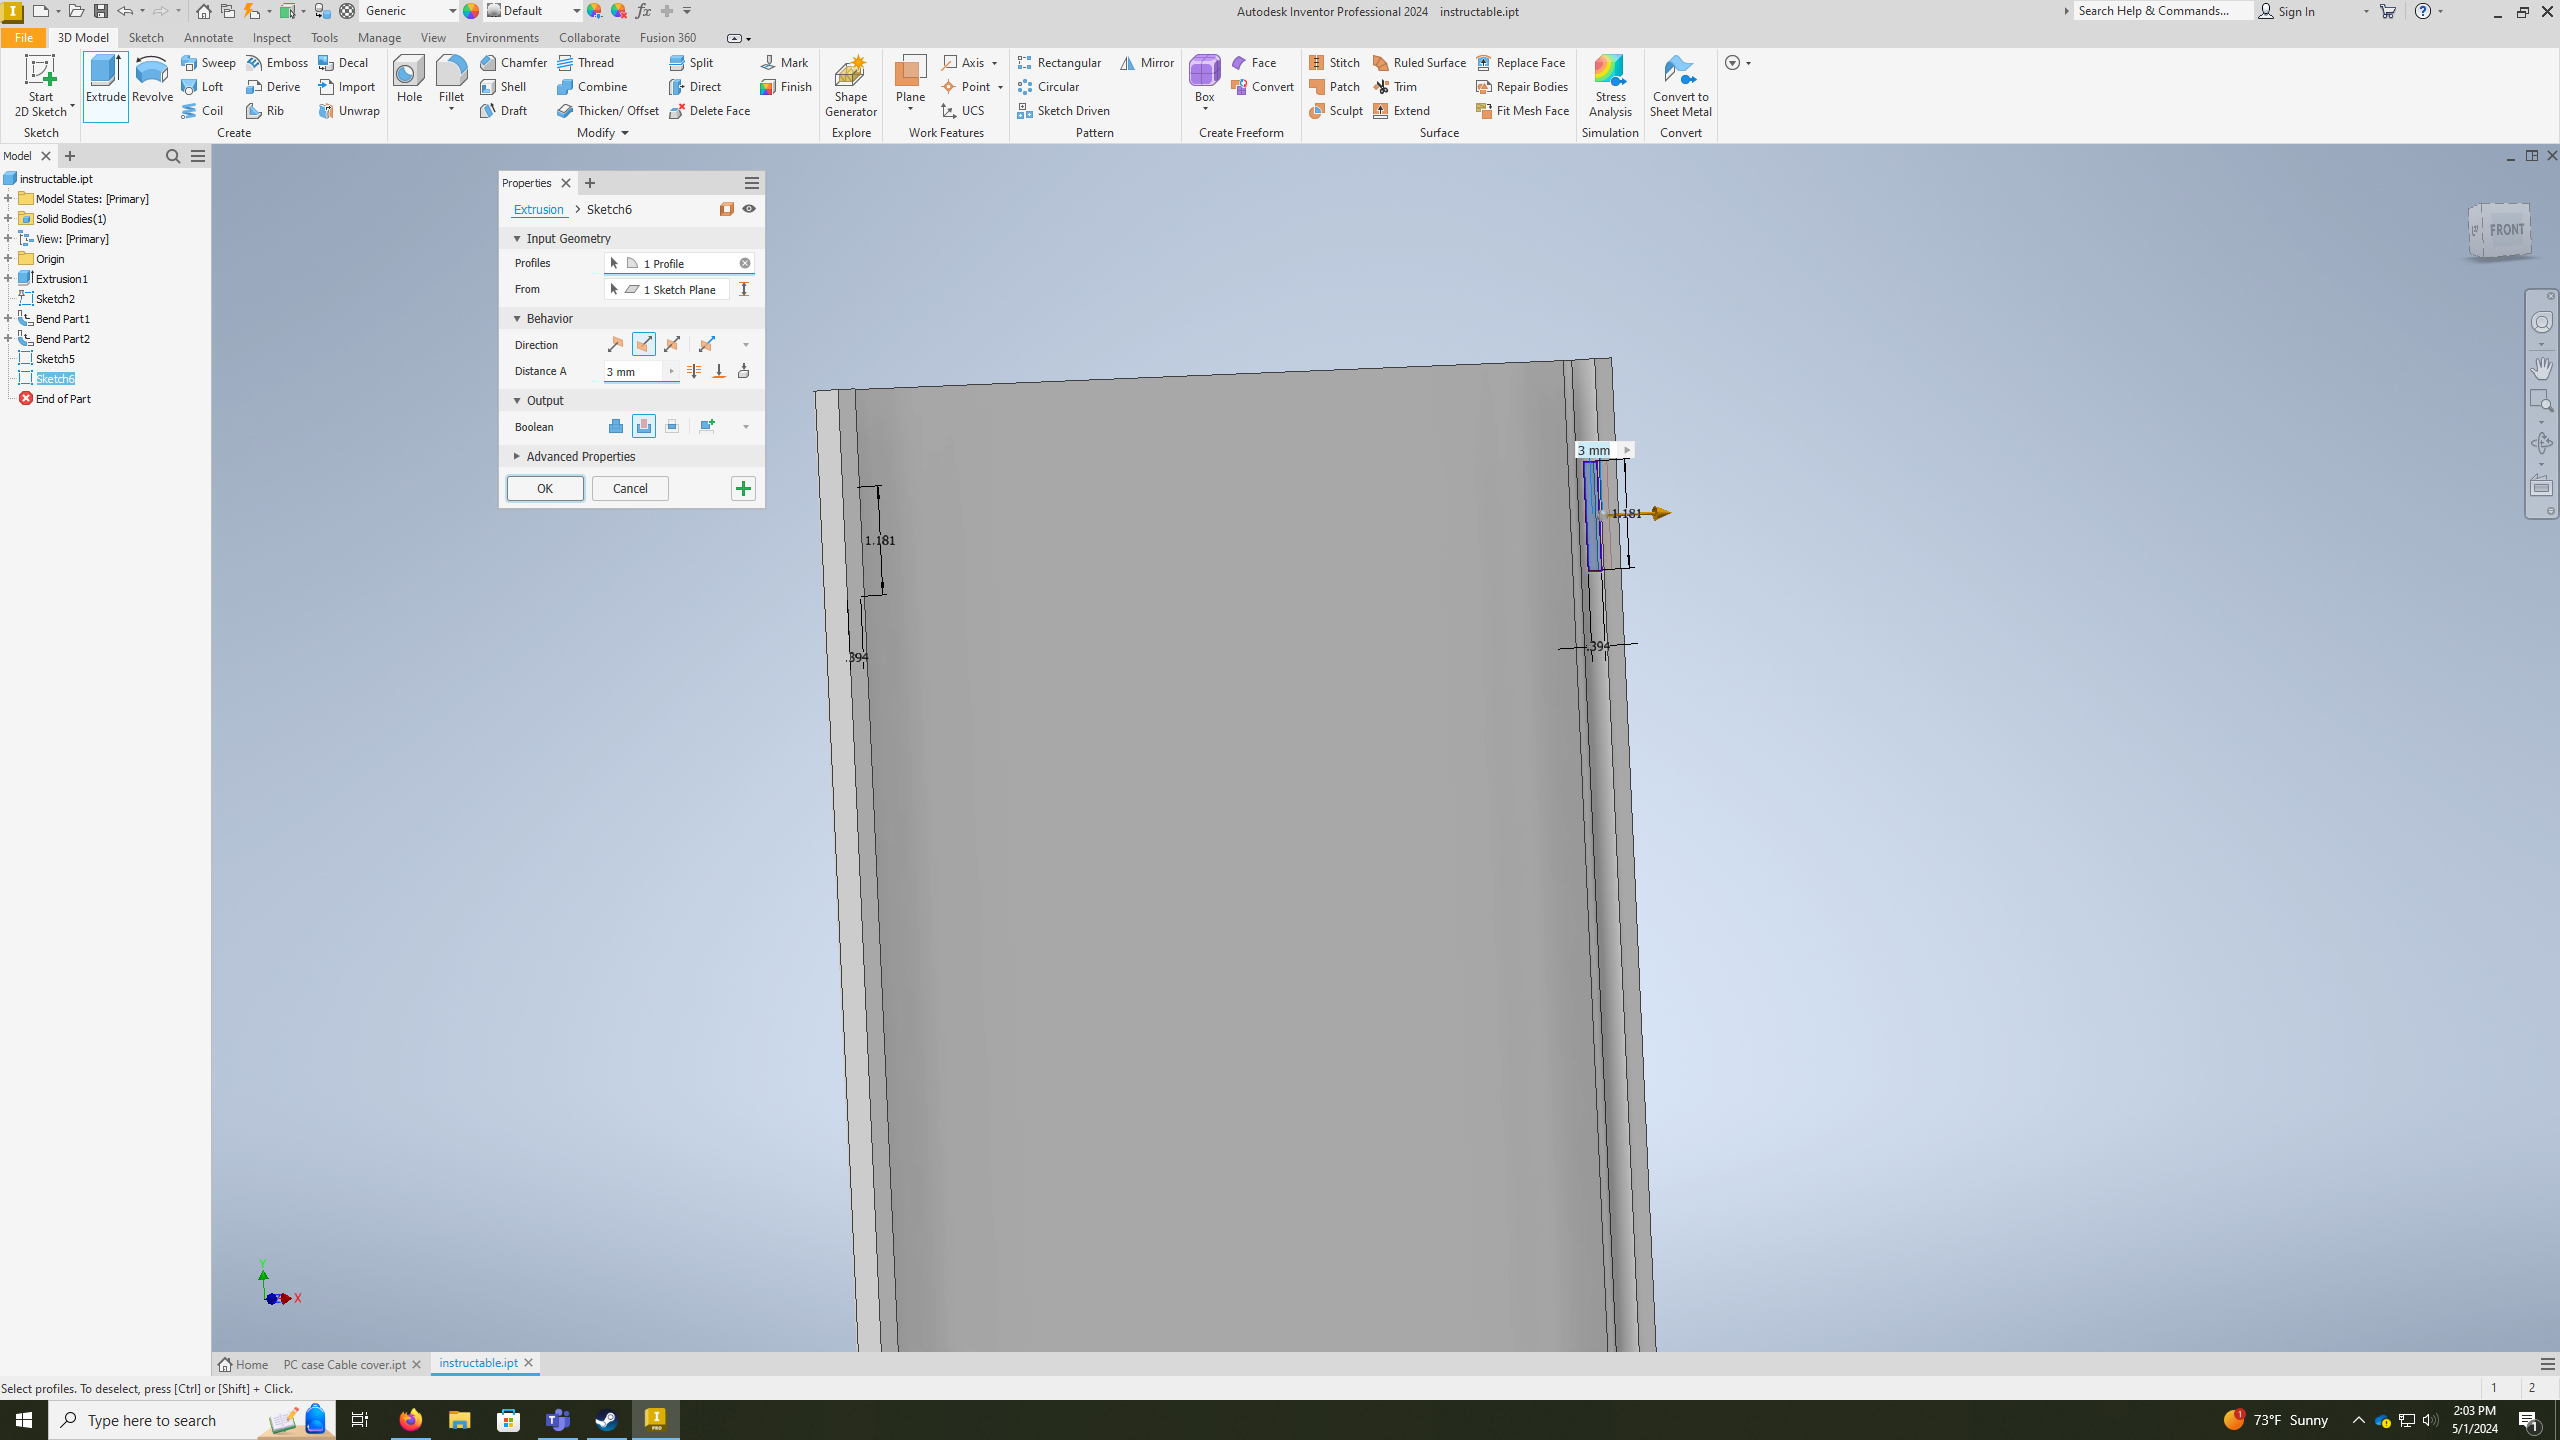Toggle sketch visibility eye in Properties

click(x=749, y=209)
